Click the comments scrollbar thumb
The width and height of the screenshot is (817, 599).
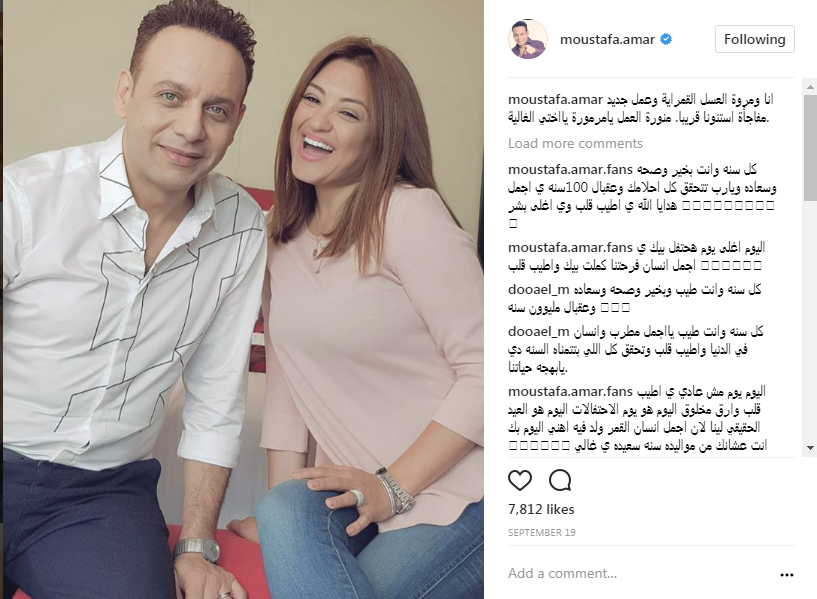click(x=810, y=148)
